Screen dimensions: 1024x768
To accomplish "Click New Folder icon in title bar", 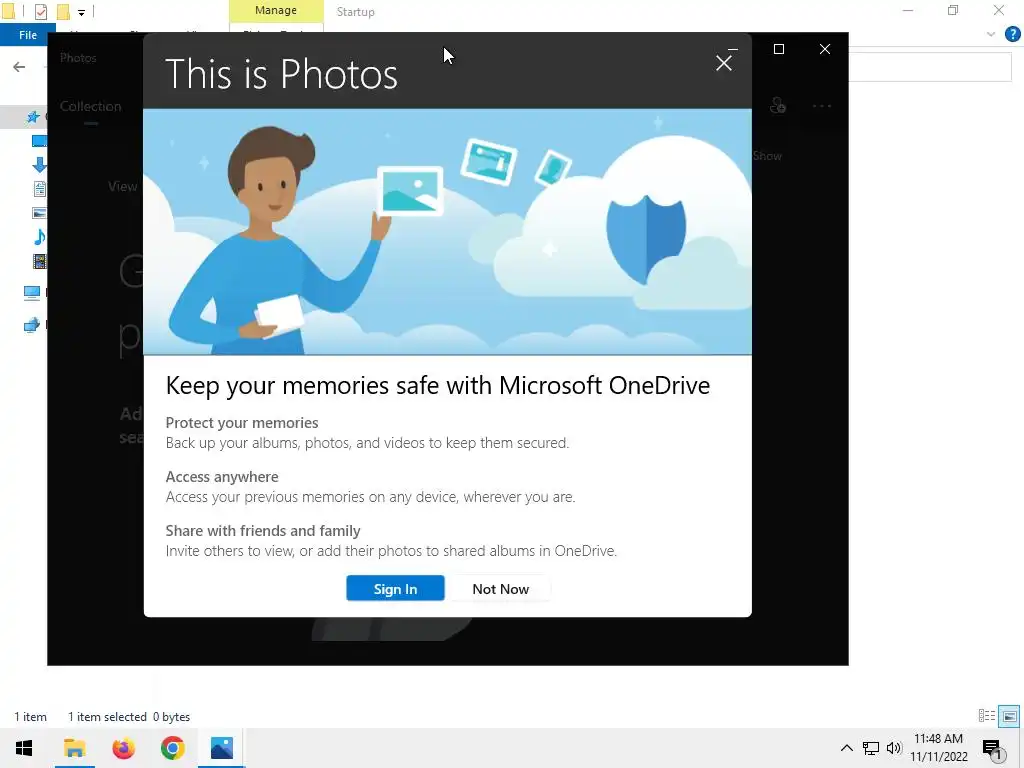I will tap(63, 12).
